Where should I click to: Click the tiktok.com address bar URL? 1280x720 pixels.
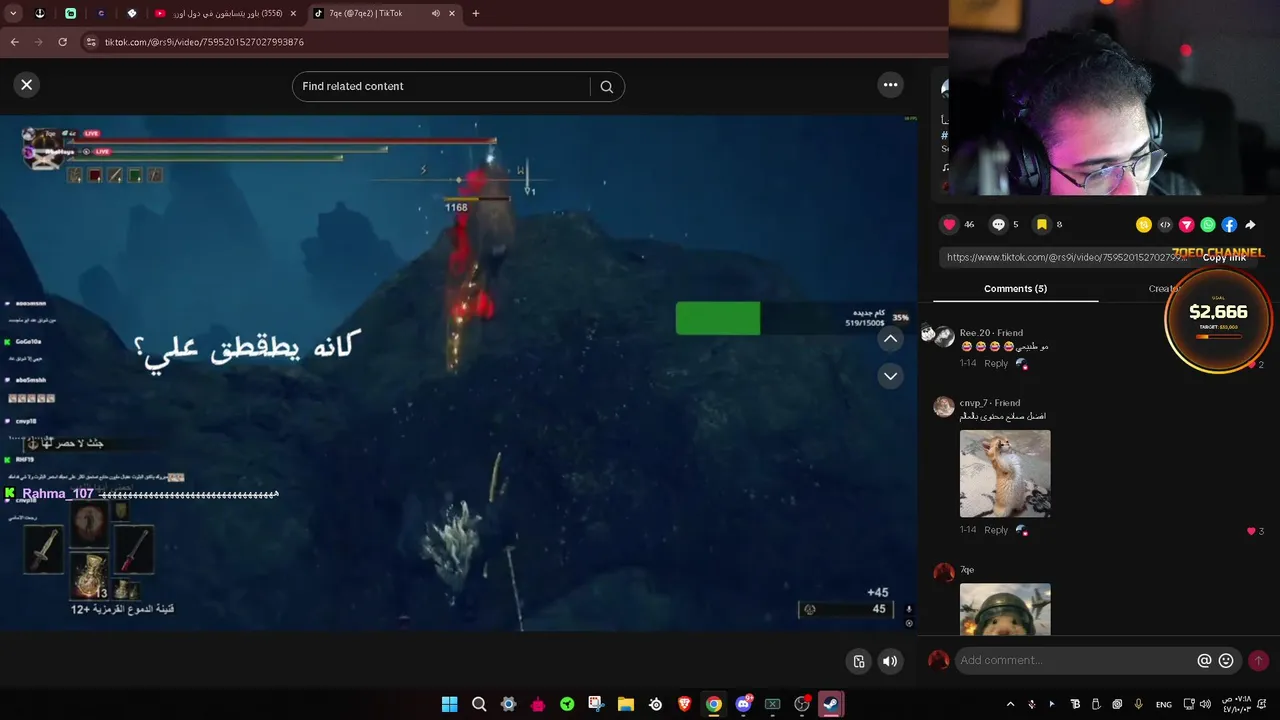click(x=204, y=42)
